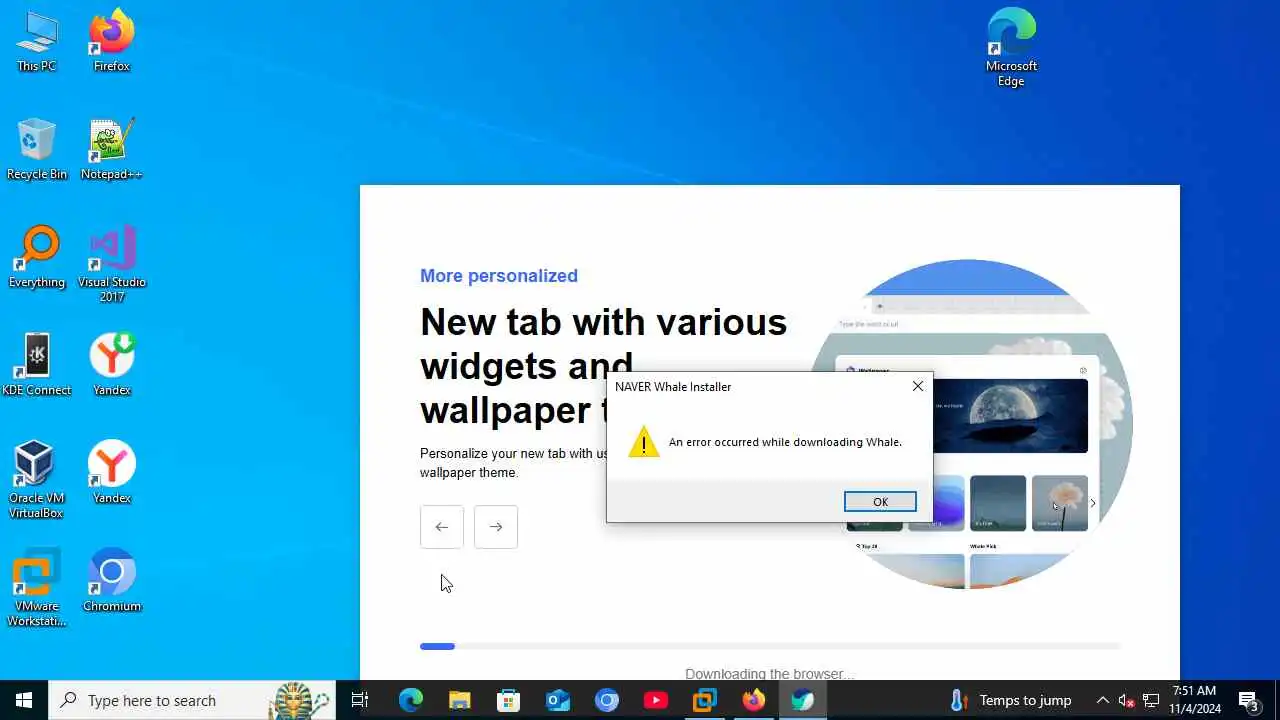Image resolution: width=1280 pixels, height=720 pixels.
Task: Open the Yandex browser shortcut beside VirtualBox
Action: point(112,473)
